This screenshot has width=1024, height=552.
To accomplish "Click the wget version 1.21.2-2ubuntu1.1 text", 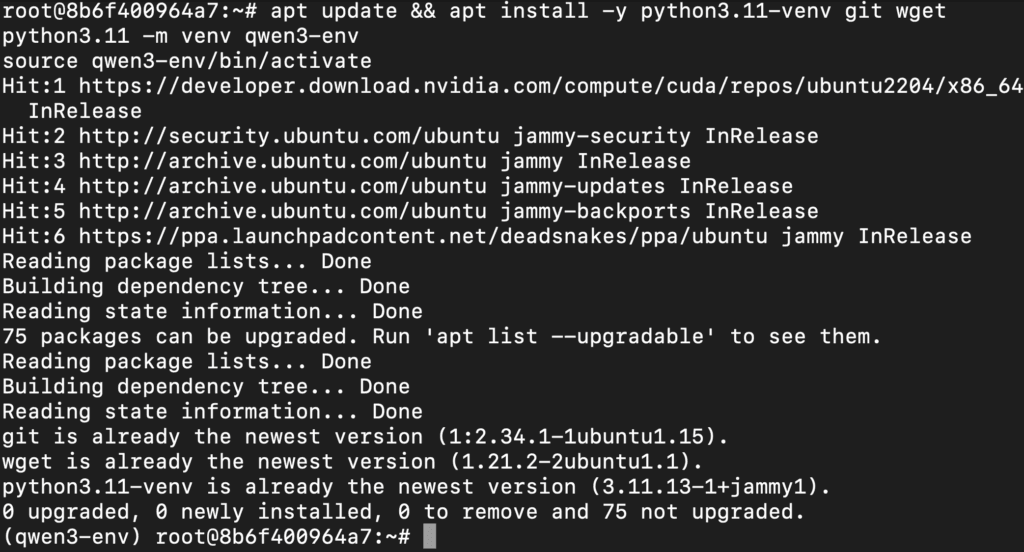I will pyautogui.click(x=569, y=462).
